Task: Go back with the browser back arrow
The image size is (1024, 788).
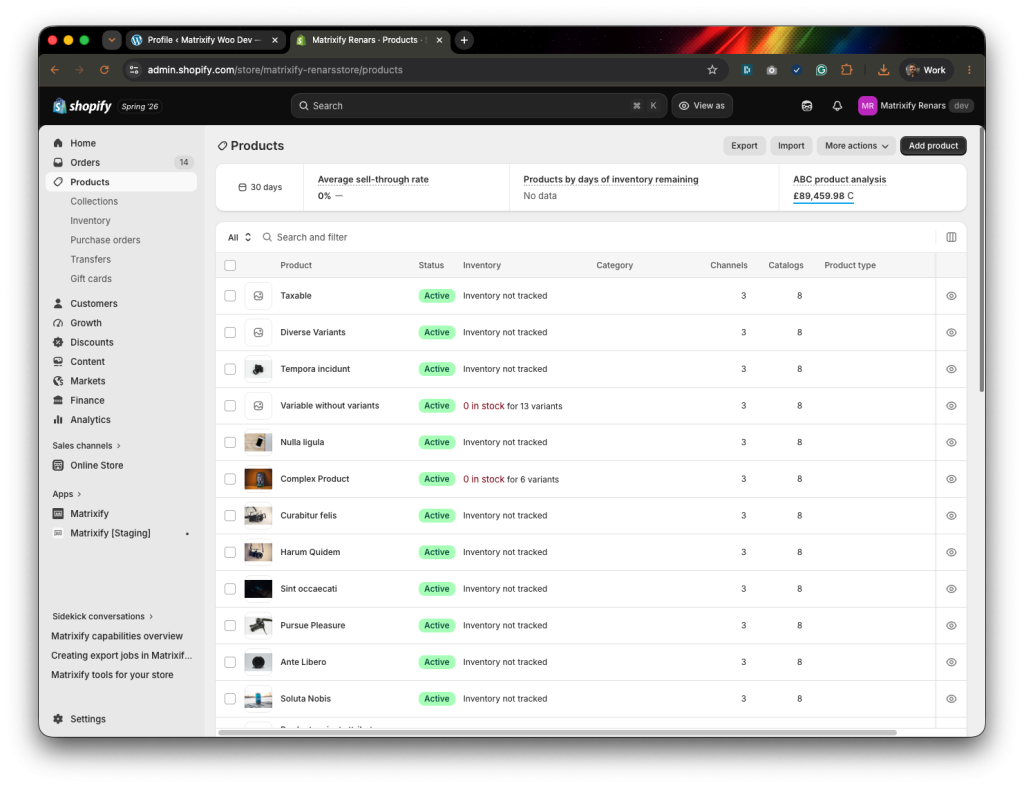Action: 55,70
